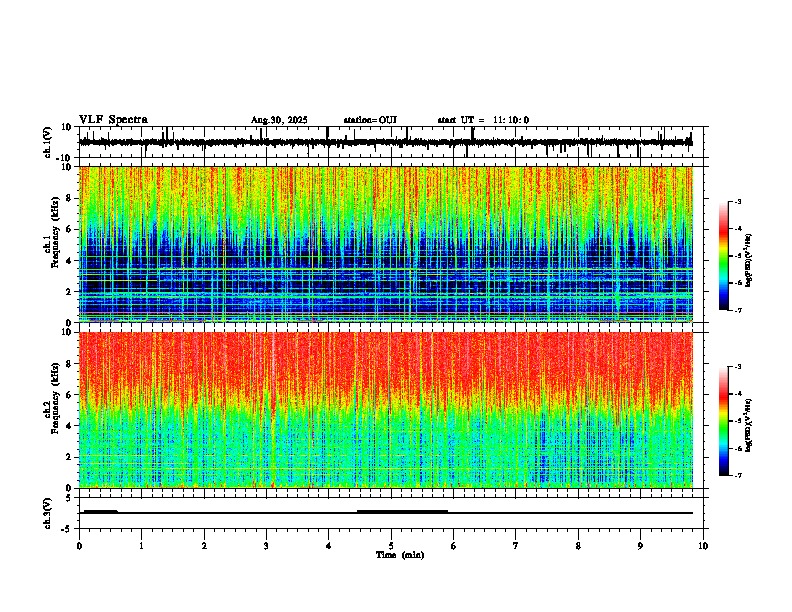Click time axis tick label 9
This screenshot has width=792, height=612.
tap(640, 546)
